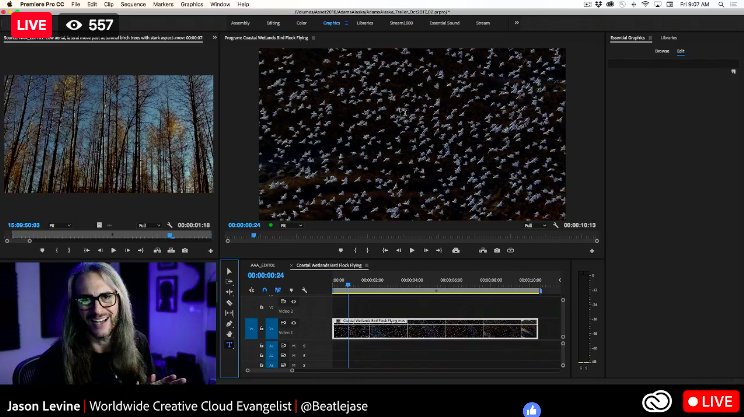Select the Type tool
This screenshot has width=744, height=417.
[229, 345]
